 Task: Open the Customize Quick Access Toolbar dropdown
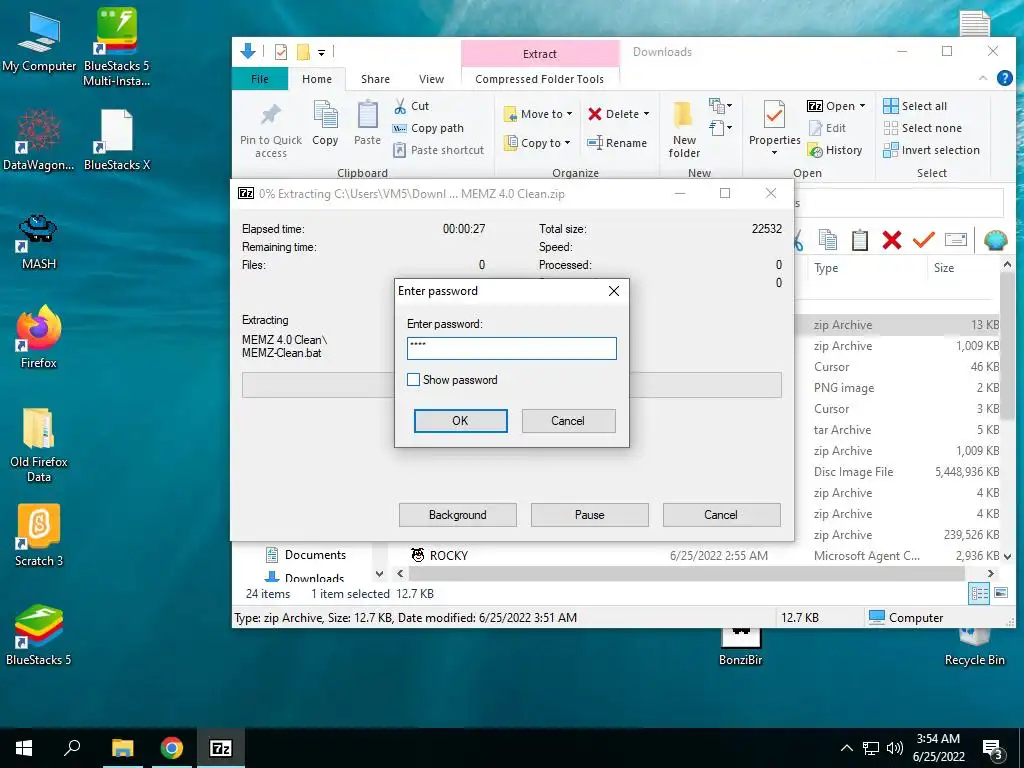tap(321, 52)
